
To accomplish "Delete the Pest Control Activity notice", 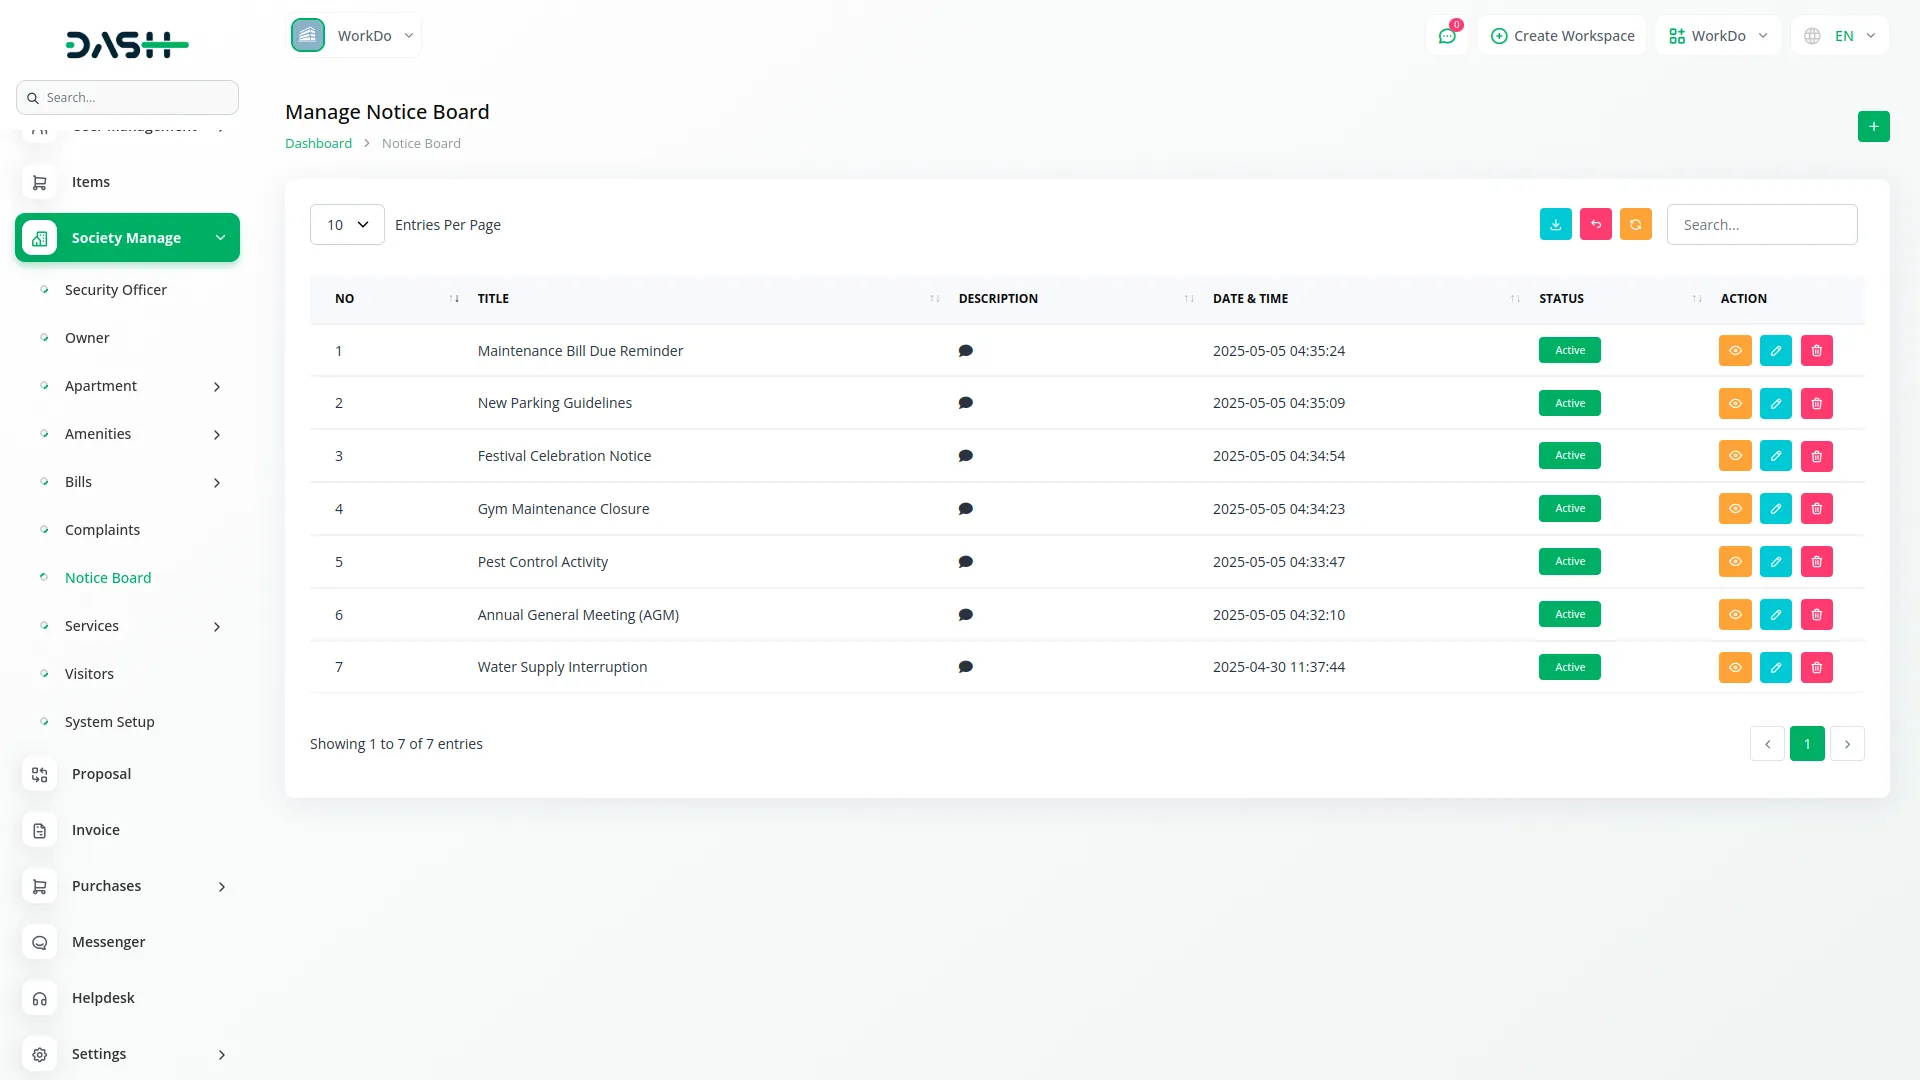I will 1816,562.
